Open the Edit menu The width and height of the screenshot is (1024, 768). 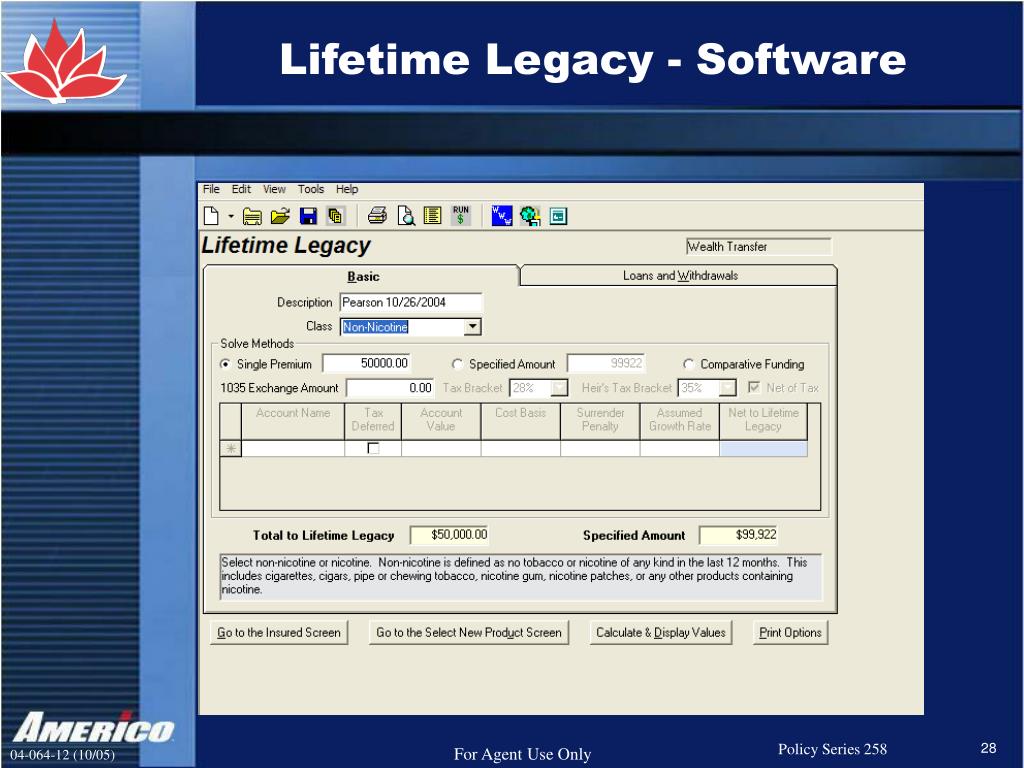pos(241,189)
